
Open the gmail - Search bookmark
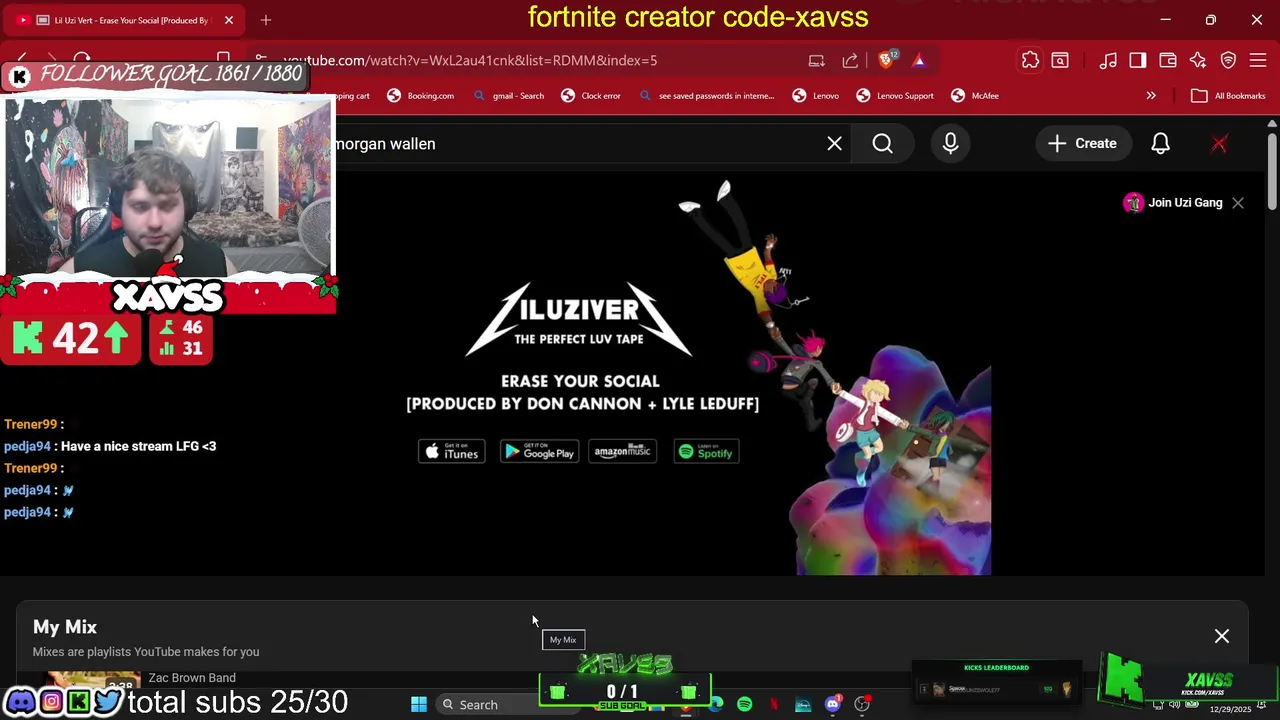click(509, 96)
